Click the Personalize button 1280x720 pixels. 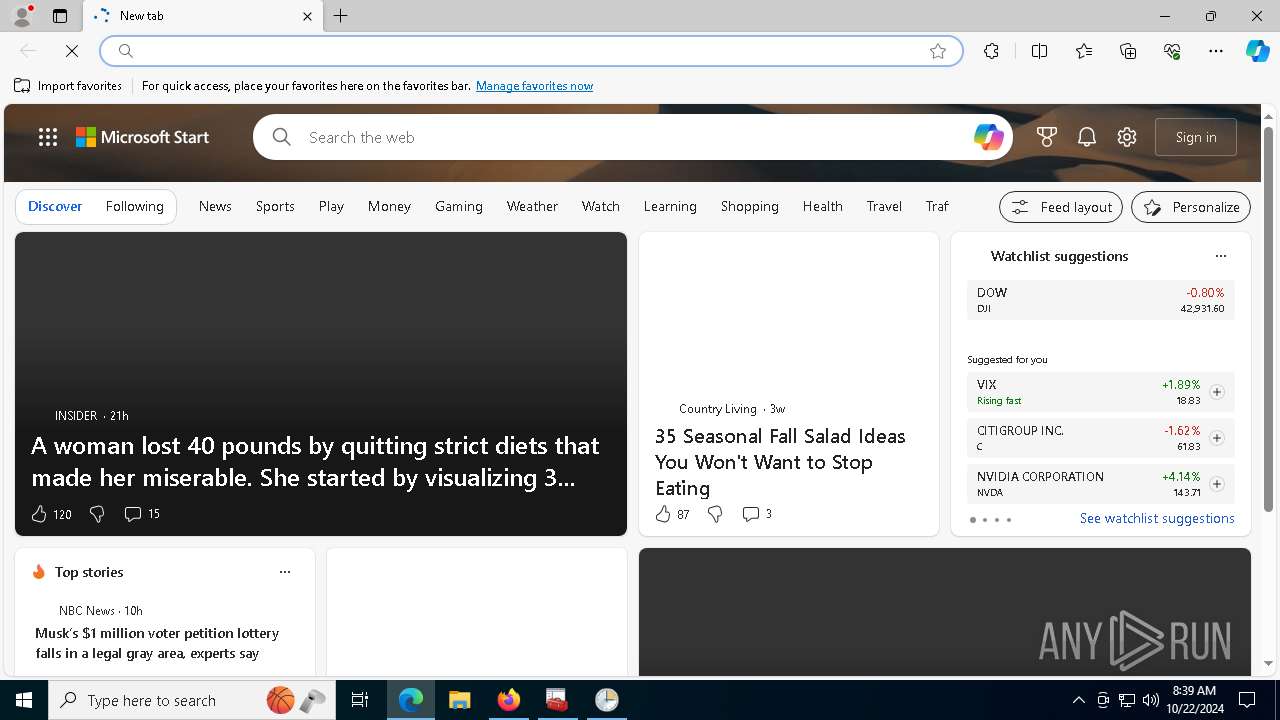(1191, 207)
